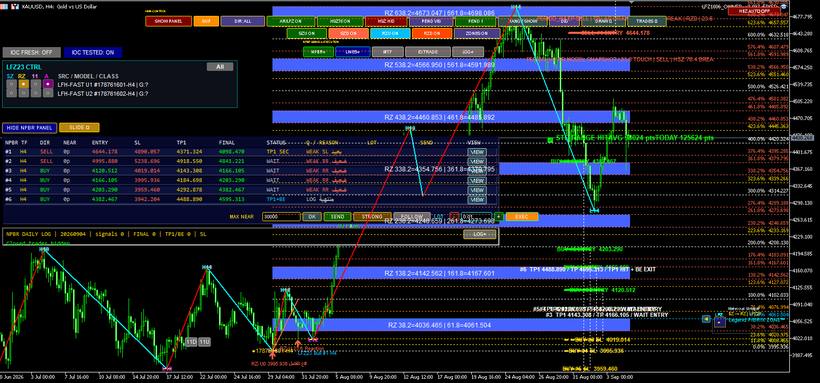Screen dimensions: 820x383
Task: Click the green SEND button
Action: pos(337,217)
